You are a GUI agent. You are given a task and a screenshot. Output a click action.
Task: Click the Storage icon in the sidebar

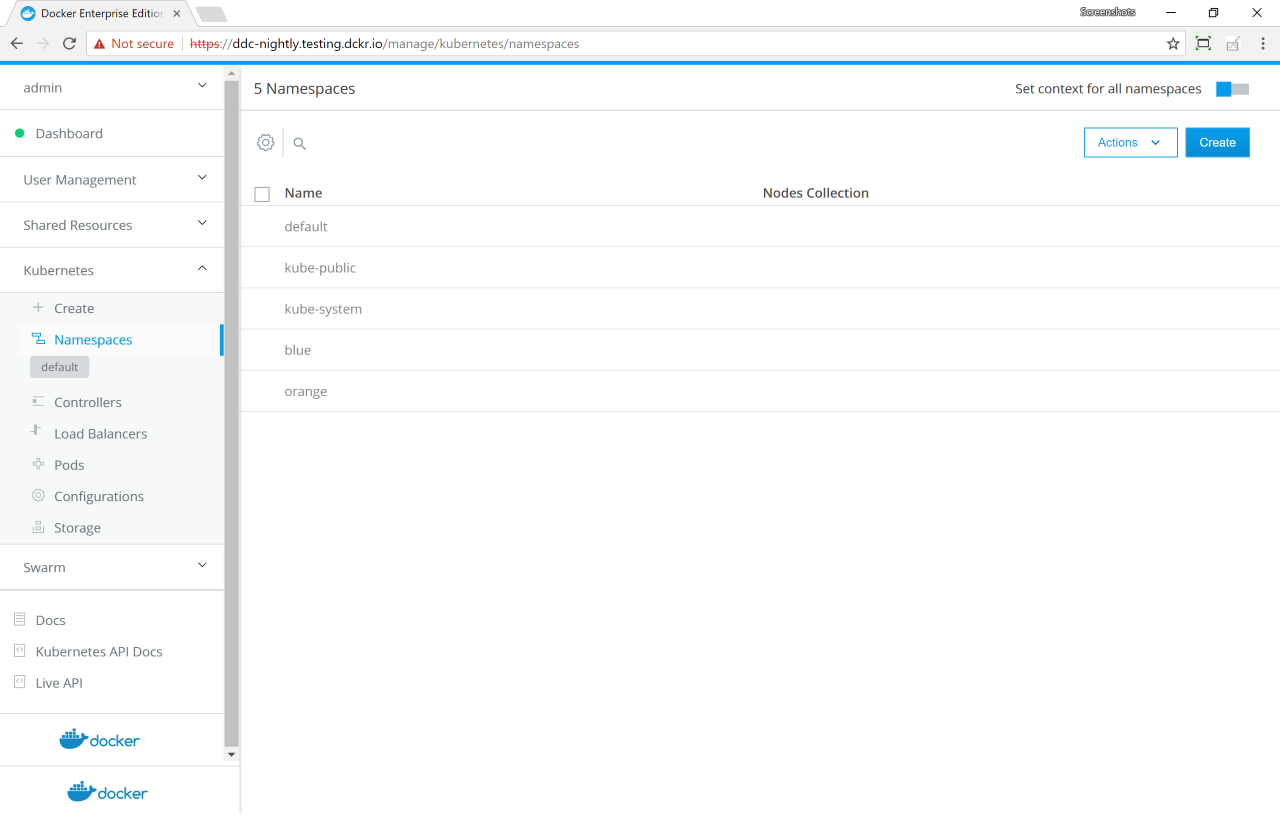click(38, 527)
